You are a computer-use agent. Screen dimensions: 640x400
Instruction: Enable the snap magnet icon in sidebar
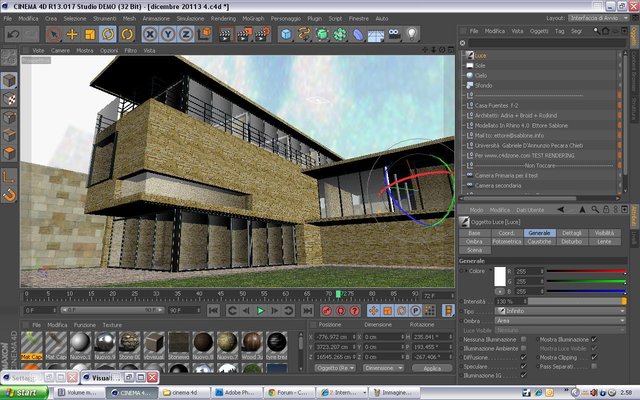[x=9, y=195]
